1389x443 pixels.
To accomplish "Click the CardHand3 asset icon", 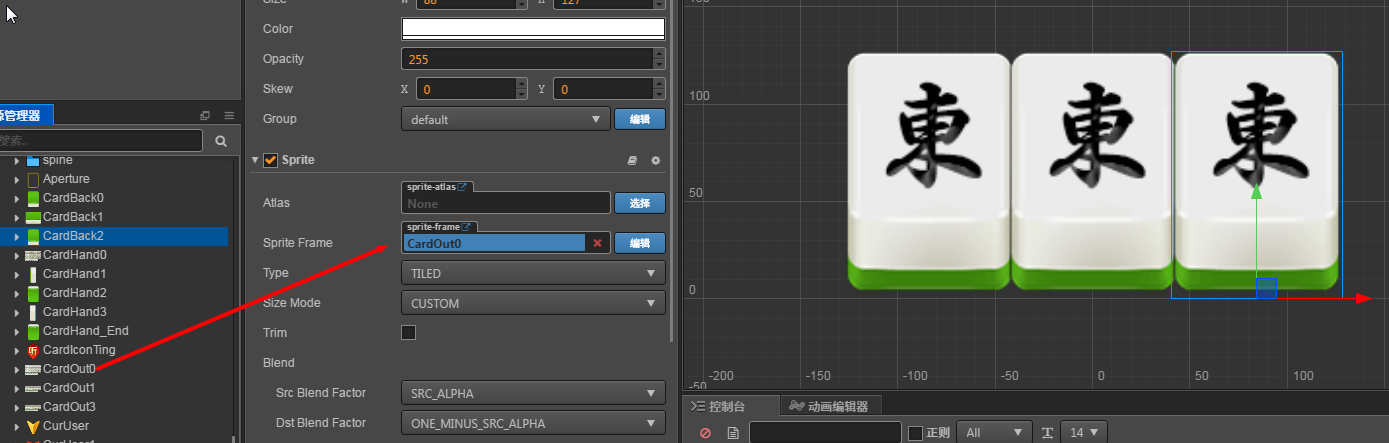I will tap(33, 312).
